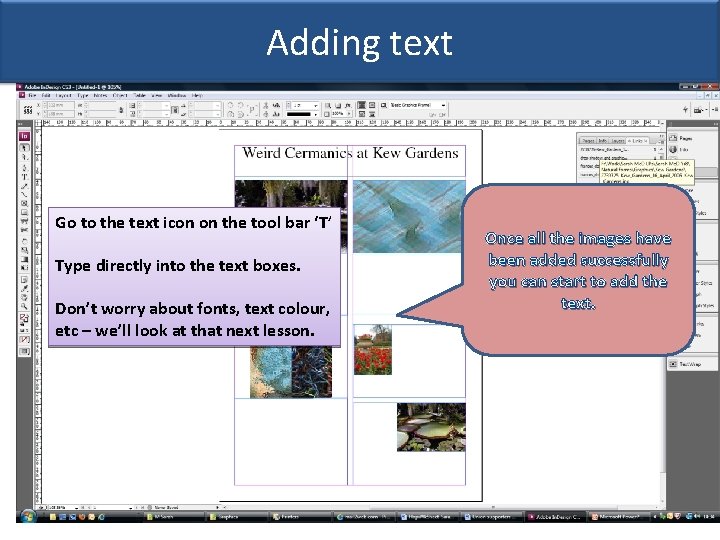Screen dimensions: 720x540
Task: Select the Rectangle tool
Action: (24, 213)
